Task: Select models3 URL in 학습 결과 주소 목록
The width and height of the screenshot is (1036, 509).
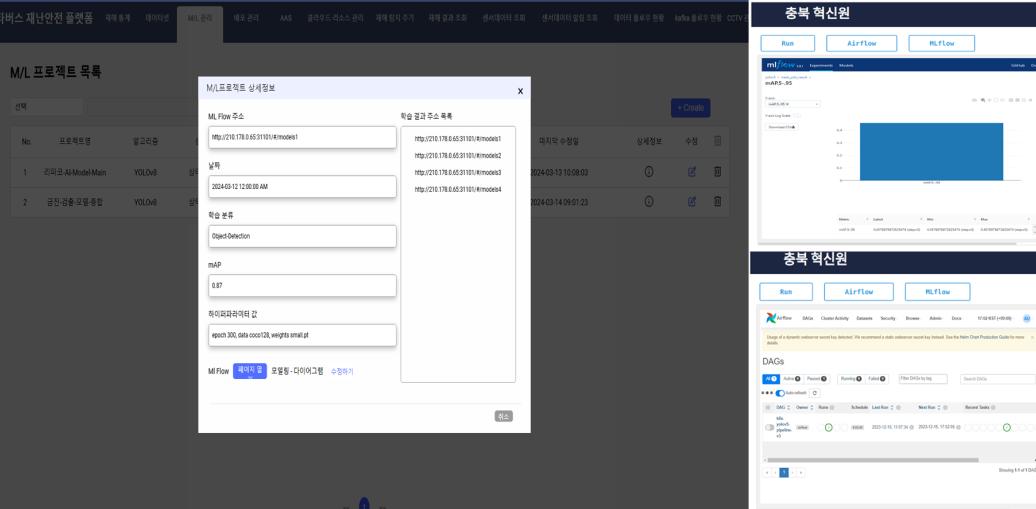Action: [458, 173]
